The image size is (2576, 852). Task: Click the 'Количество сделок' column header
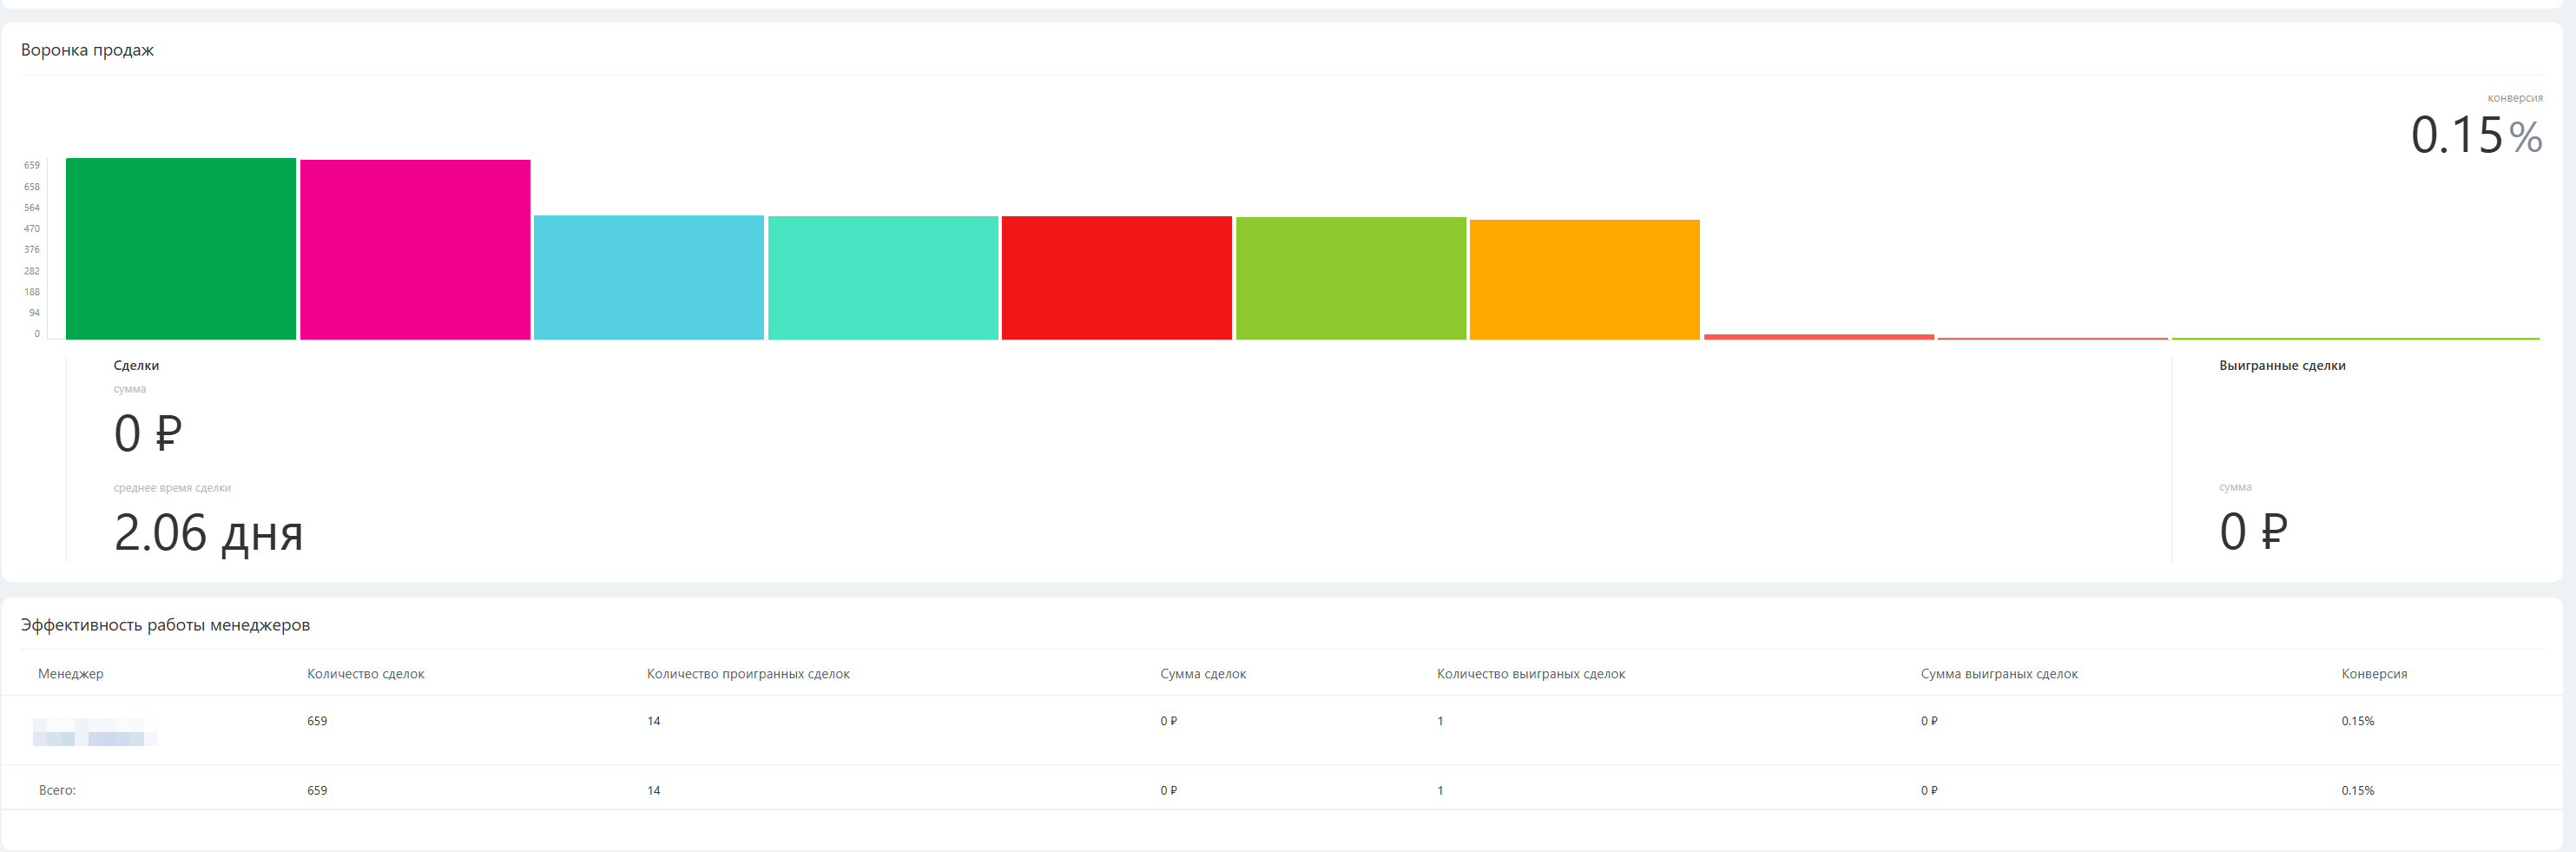pos(366,674)
